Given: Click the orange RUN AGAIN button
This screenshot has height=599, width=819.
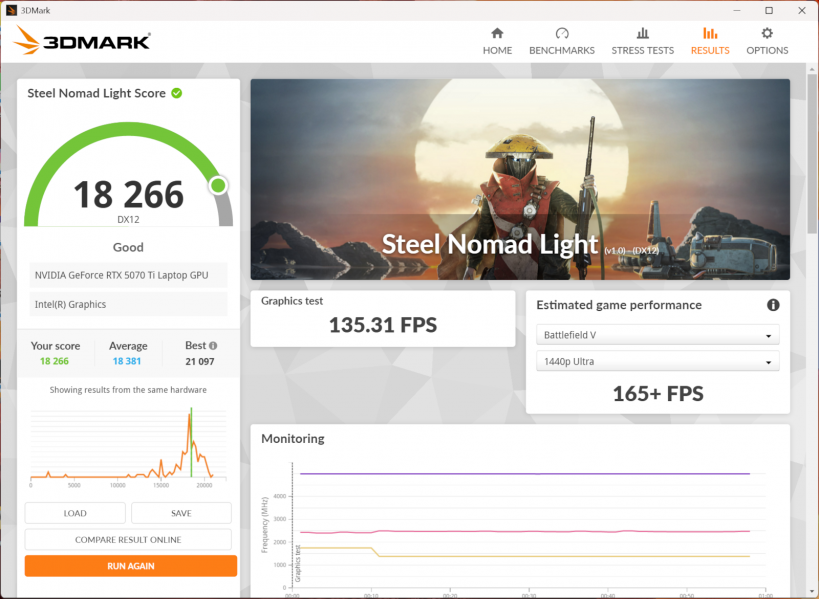Looking at the screenshot, I should (x=131, y=566).
